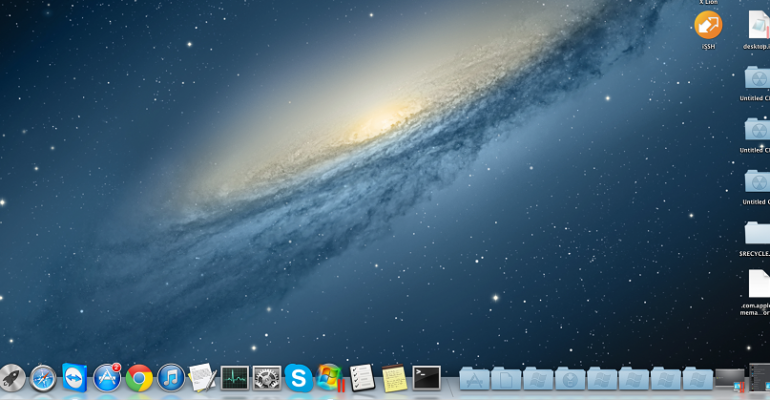Open Launchpad from the dock

click(12, 378)
